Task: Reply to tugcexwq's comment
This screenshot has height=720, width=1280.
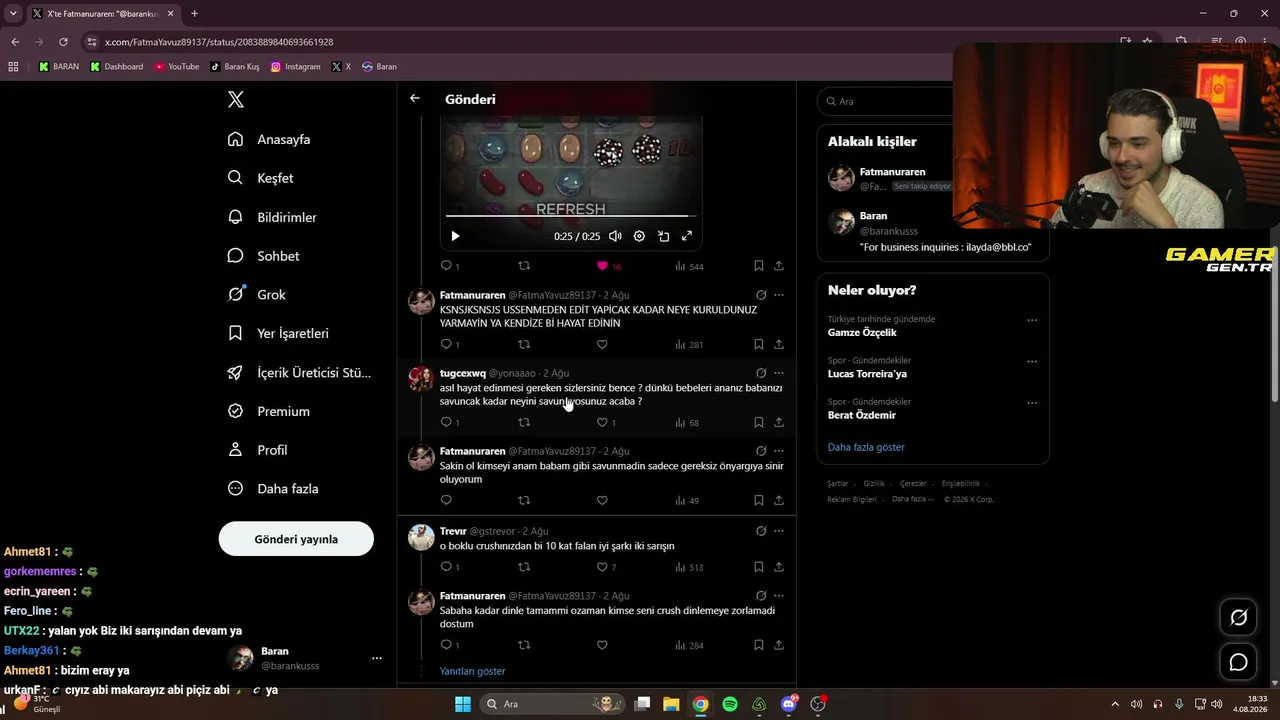Action: click(x=446, y=423)
